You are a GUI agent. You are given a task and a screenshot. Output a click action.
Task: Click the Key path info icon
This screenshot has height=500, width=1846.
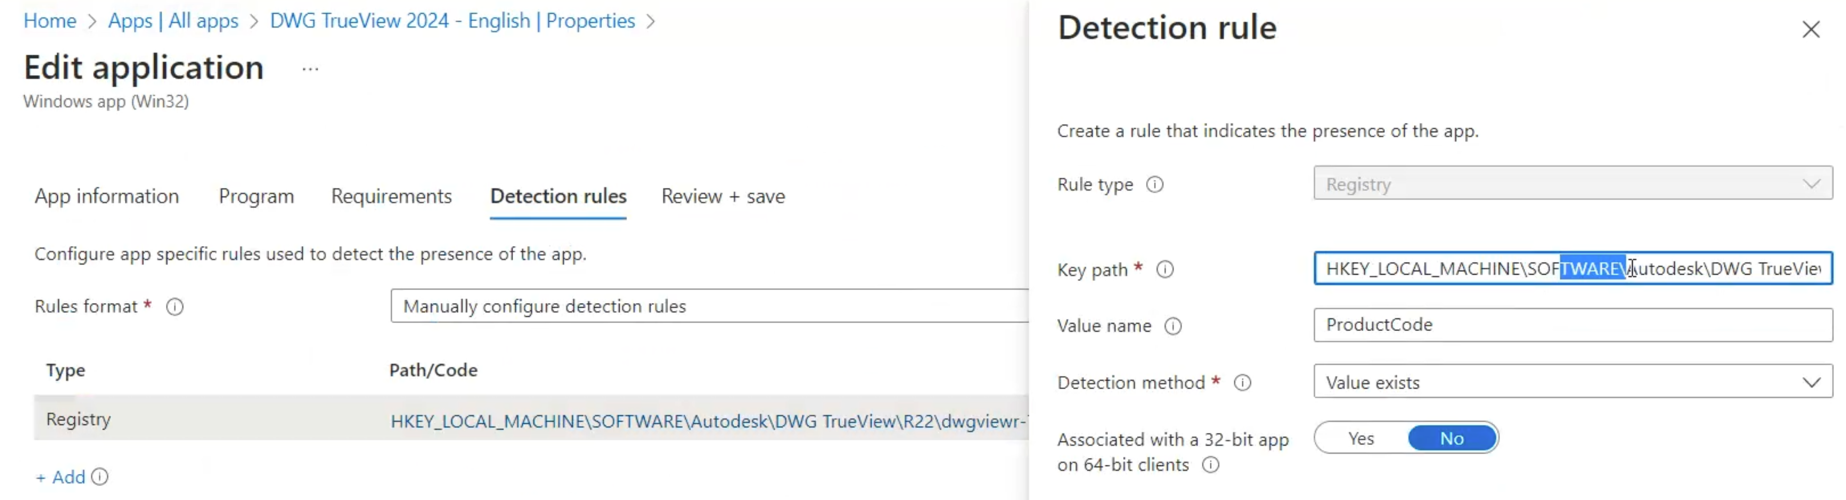(x=1165, y=270)
